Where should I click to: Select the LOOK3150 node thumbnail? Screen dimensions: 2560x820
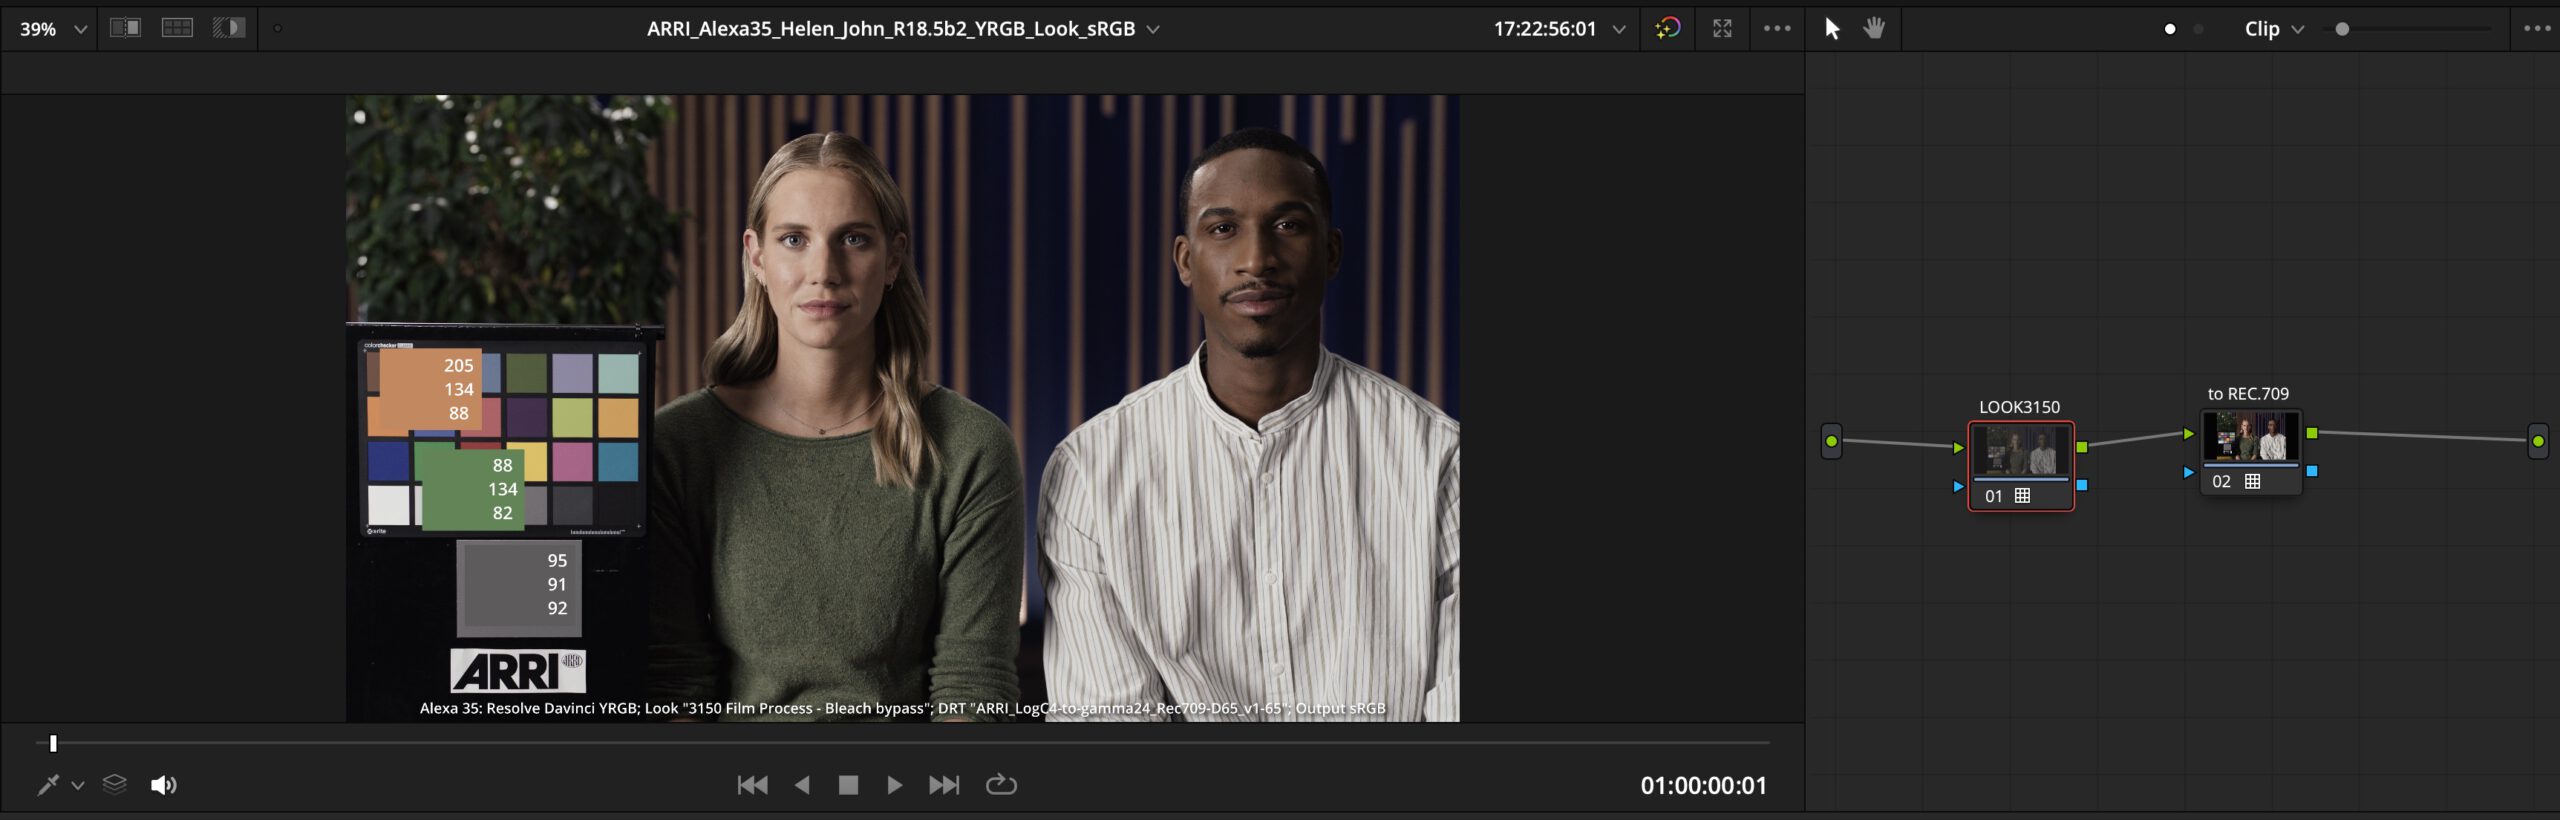pyautogui.click(x=2020, y=452)
